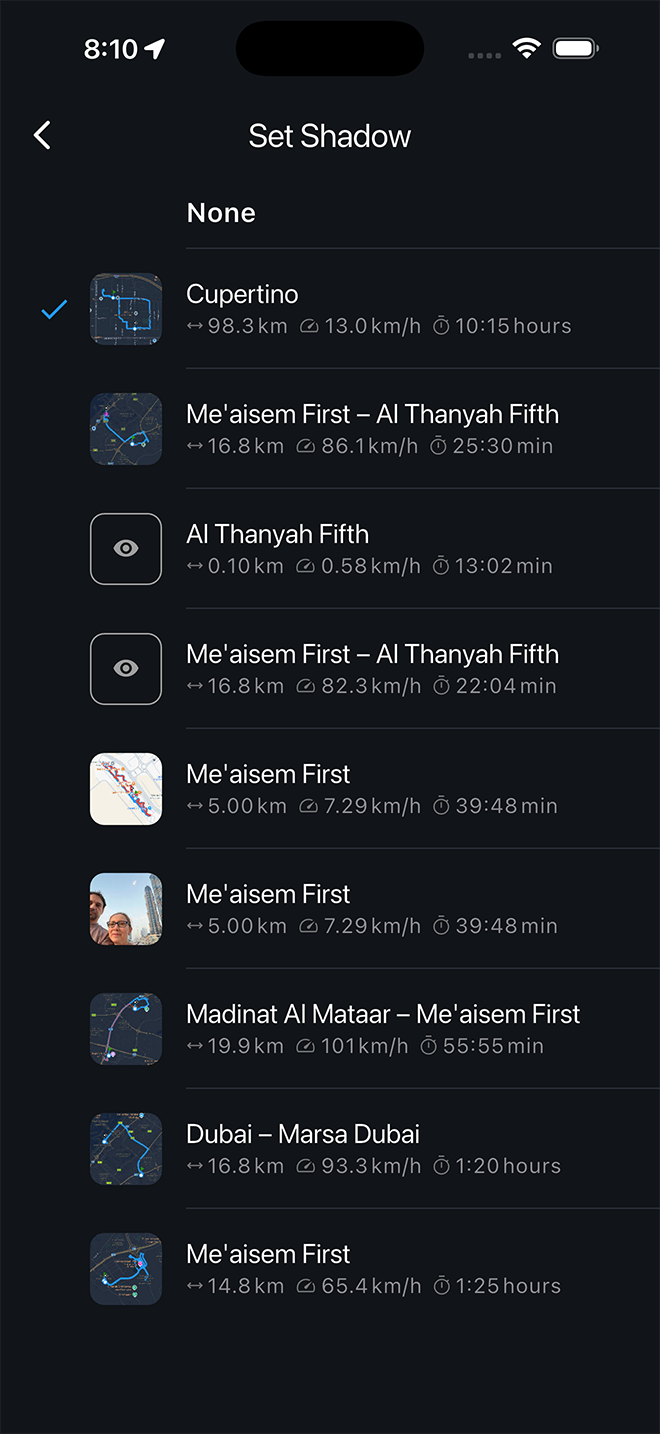The height and width of the screenshot is (1434, 660).
Task: Tap the Cupertino 13.0 km/h speedometer icon
Action: pyautogui.click(x=309, y=327)
